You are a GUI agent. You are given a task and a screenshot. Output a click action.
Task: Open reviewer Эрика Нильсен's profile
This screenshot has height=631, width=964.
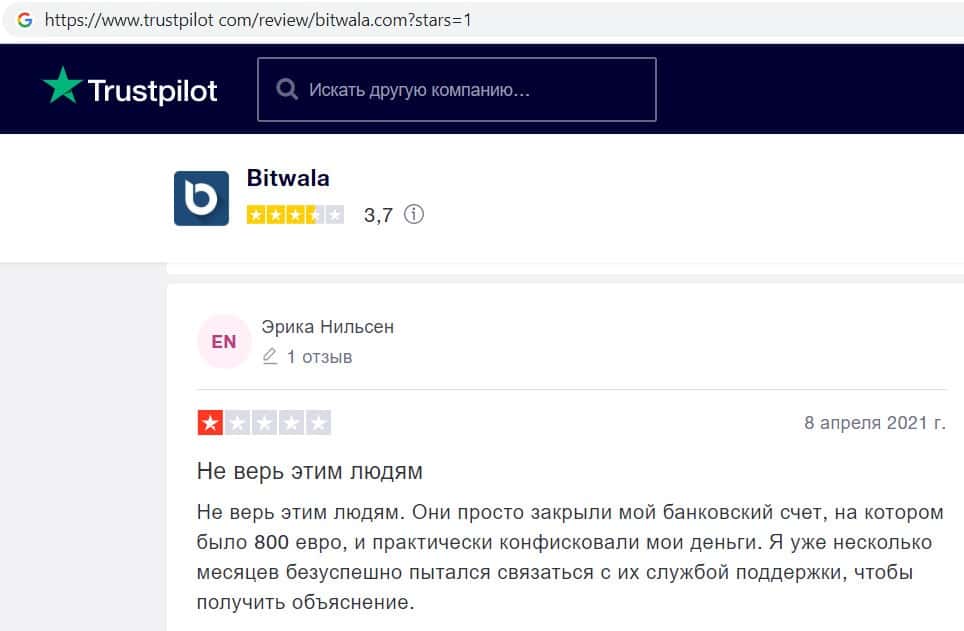pos(328,327)
